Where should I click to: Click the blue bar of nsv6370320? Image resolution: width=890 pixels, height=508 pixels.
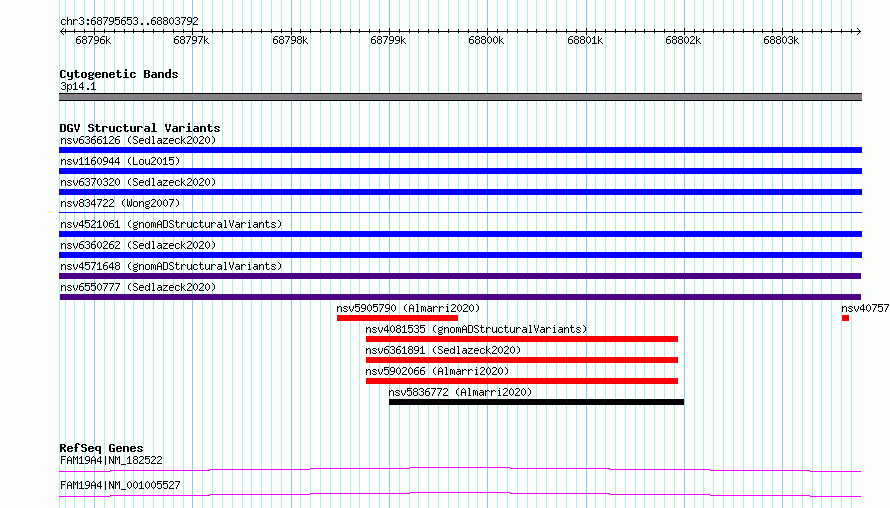tap(460, 192)
